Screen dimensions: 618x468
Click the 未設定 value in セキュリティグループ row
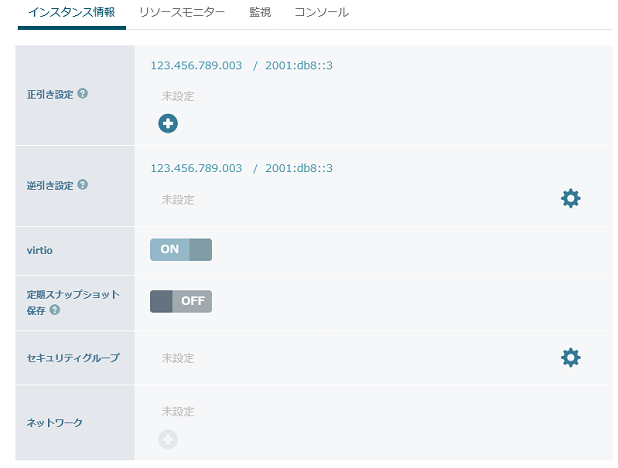pos(178,358)
